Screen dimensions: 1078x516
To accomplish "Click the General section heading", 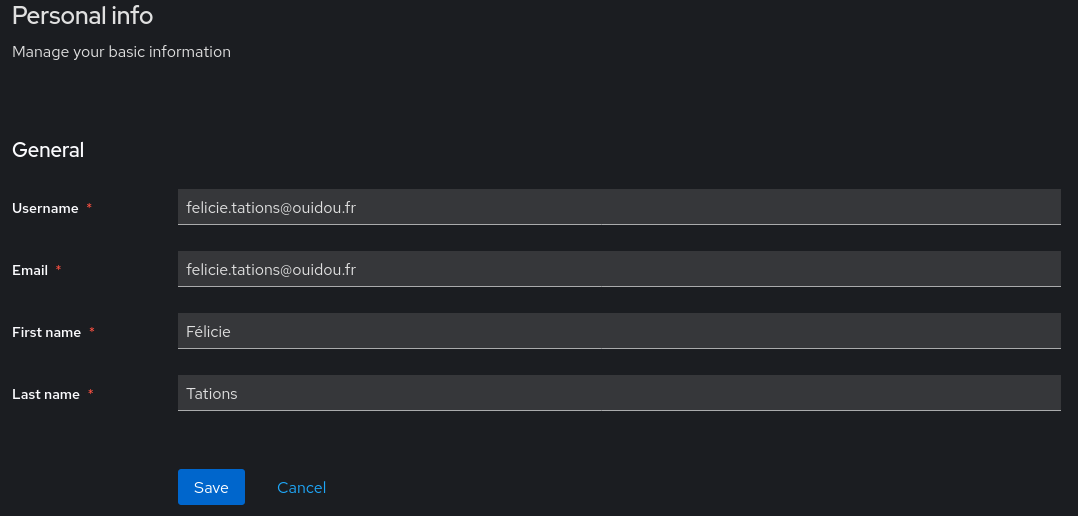I will point(48,150).
